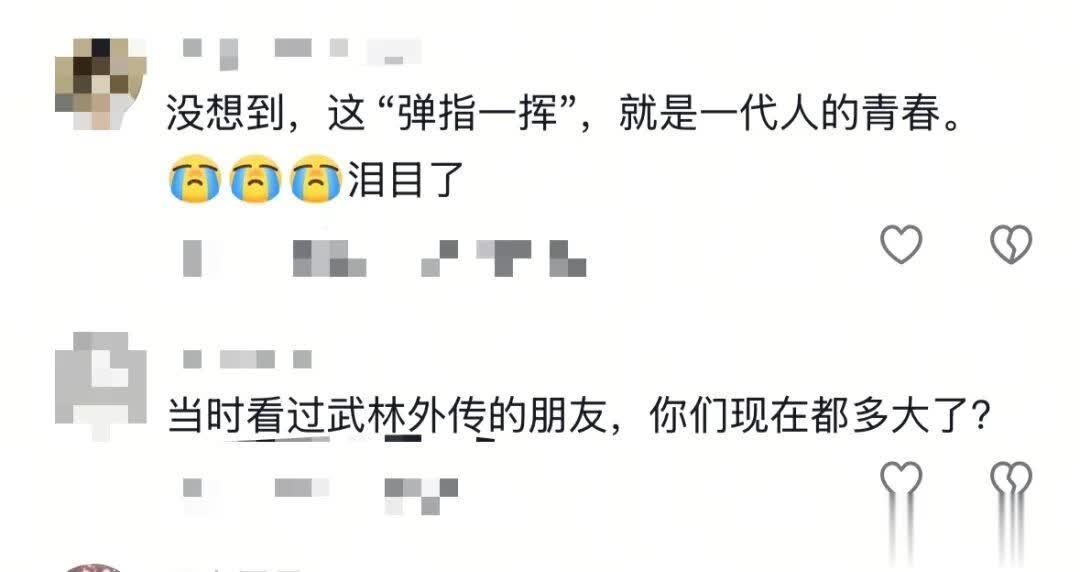The width and height of the screenshot is (1080, 572).
Task: Like the "弹指一挥" comment with heart
Action: (901, 244)
